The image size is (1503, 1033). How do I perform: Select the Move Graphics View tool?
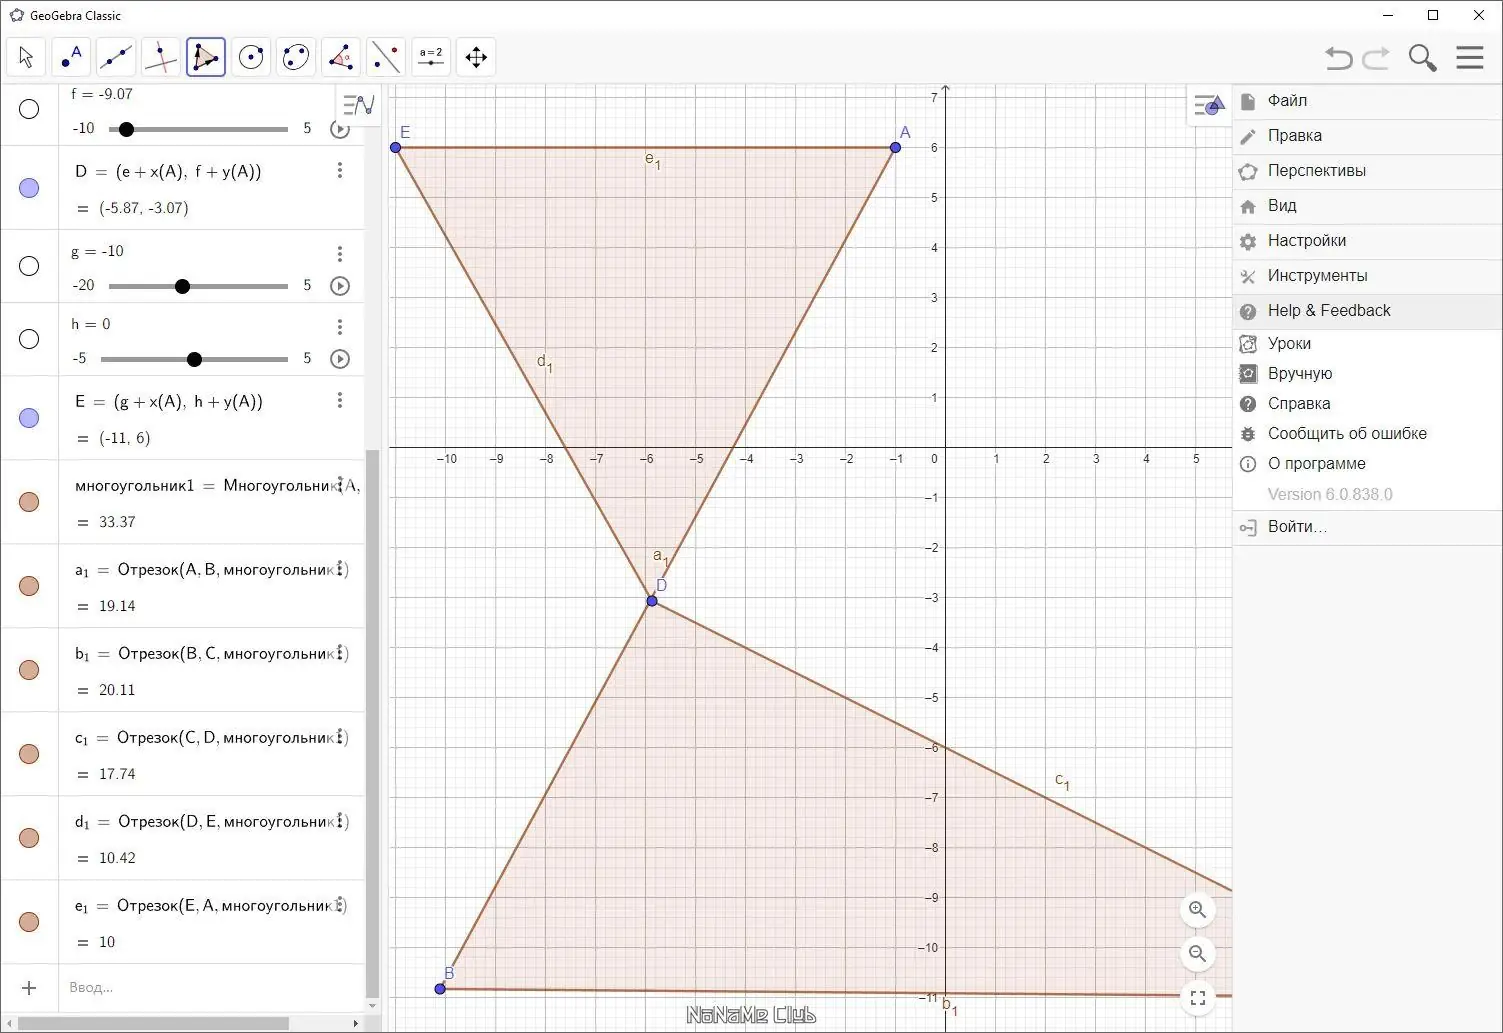476,57
